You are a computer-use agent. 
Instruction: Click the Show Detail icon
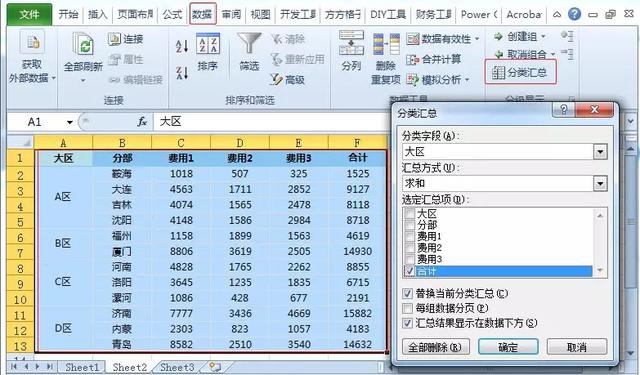click(567, 36)
